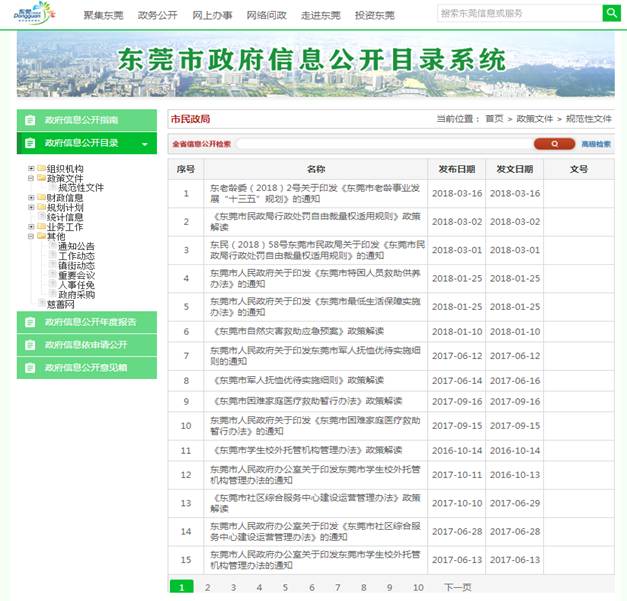
Task: Click the red search button in 全省信息公开检索
Action: click(554, 144)
